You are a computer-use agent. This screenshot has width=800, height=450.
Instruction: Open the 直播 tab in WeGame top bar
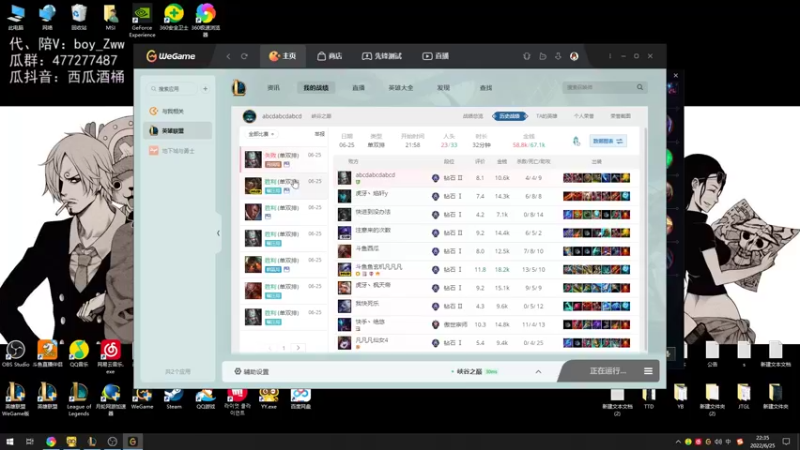[x=435, y=56]
